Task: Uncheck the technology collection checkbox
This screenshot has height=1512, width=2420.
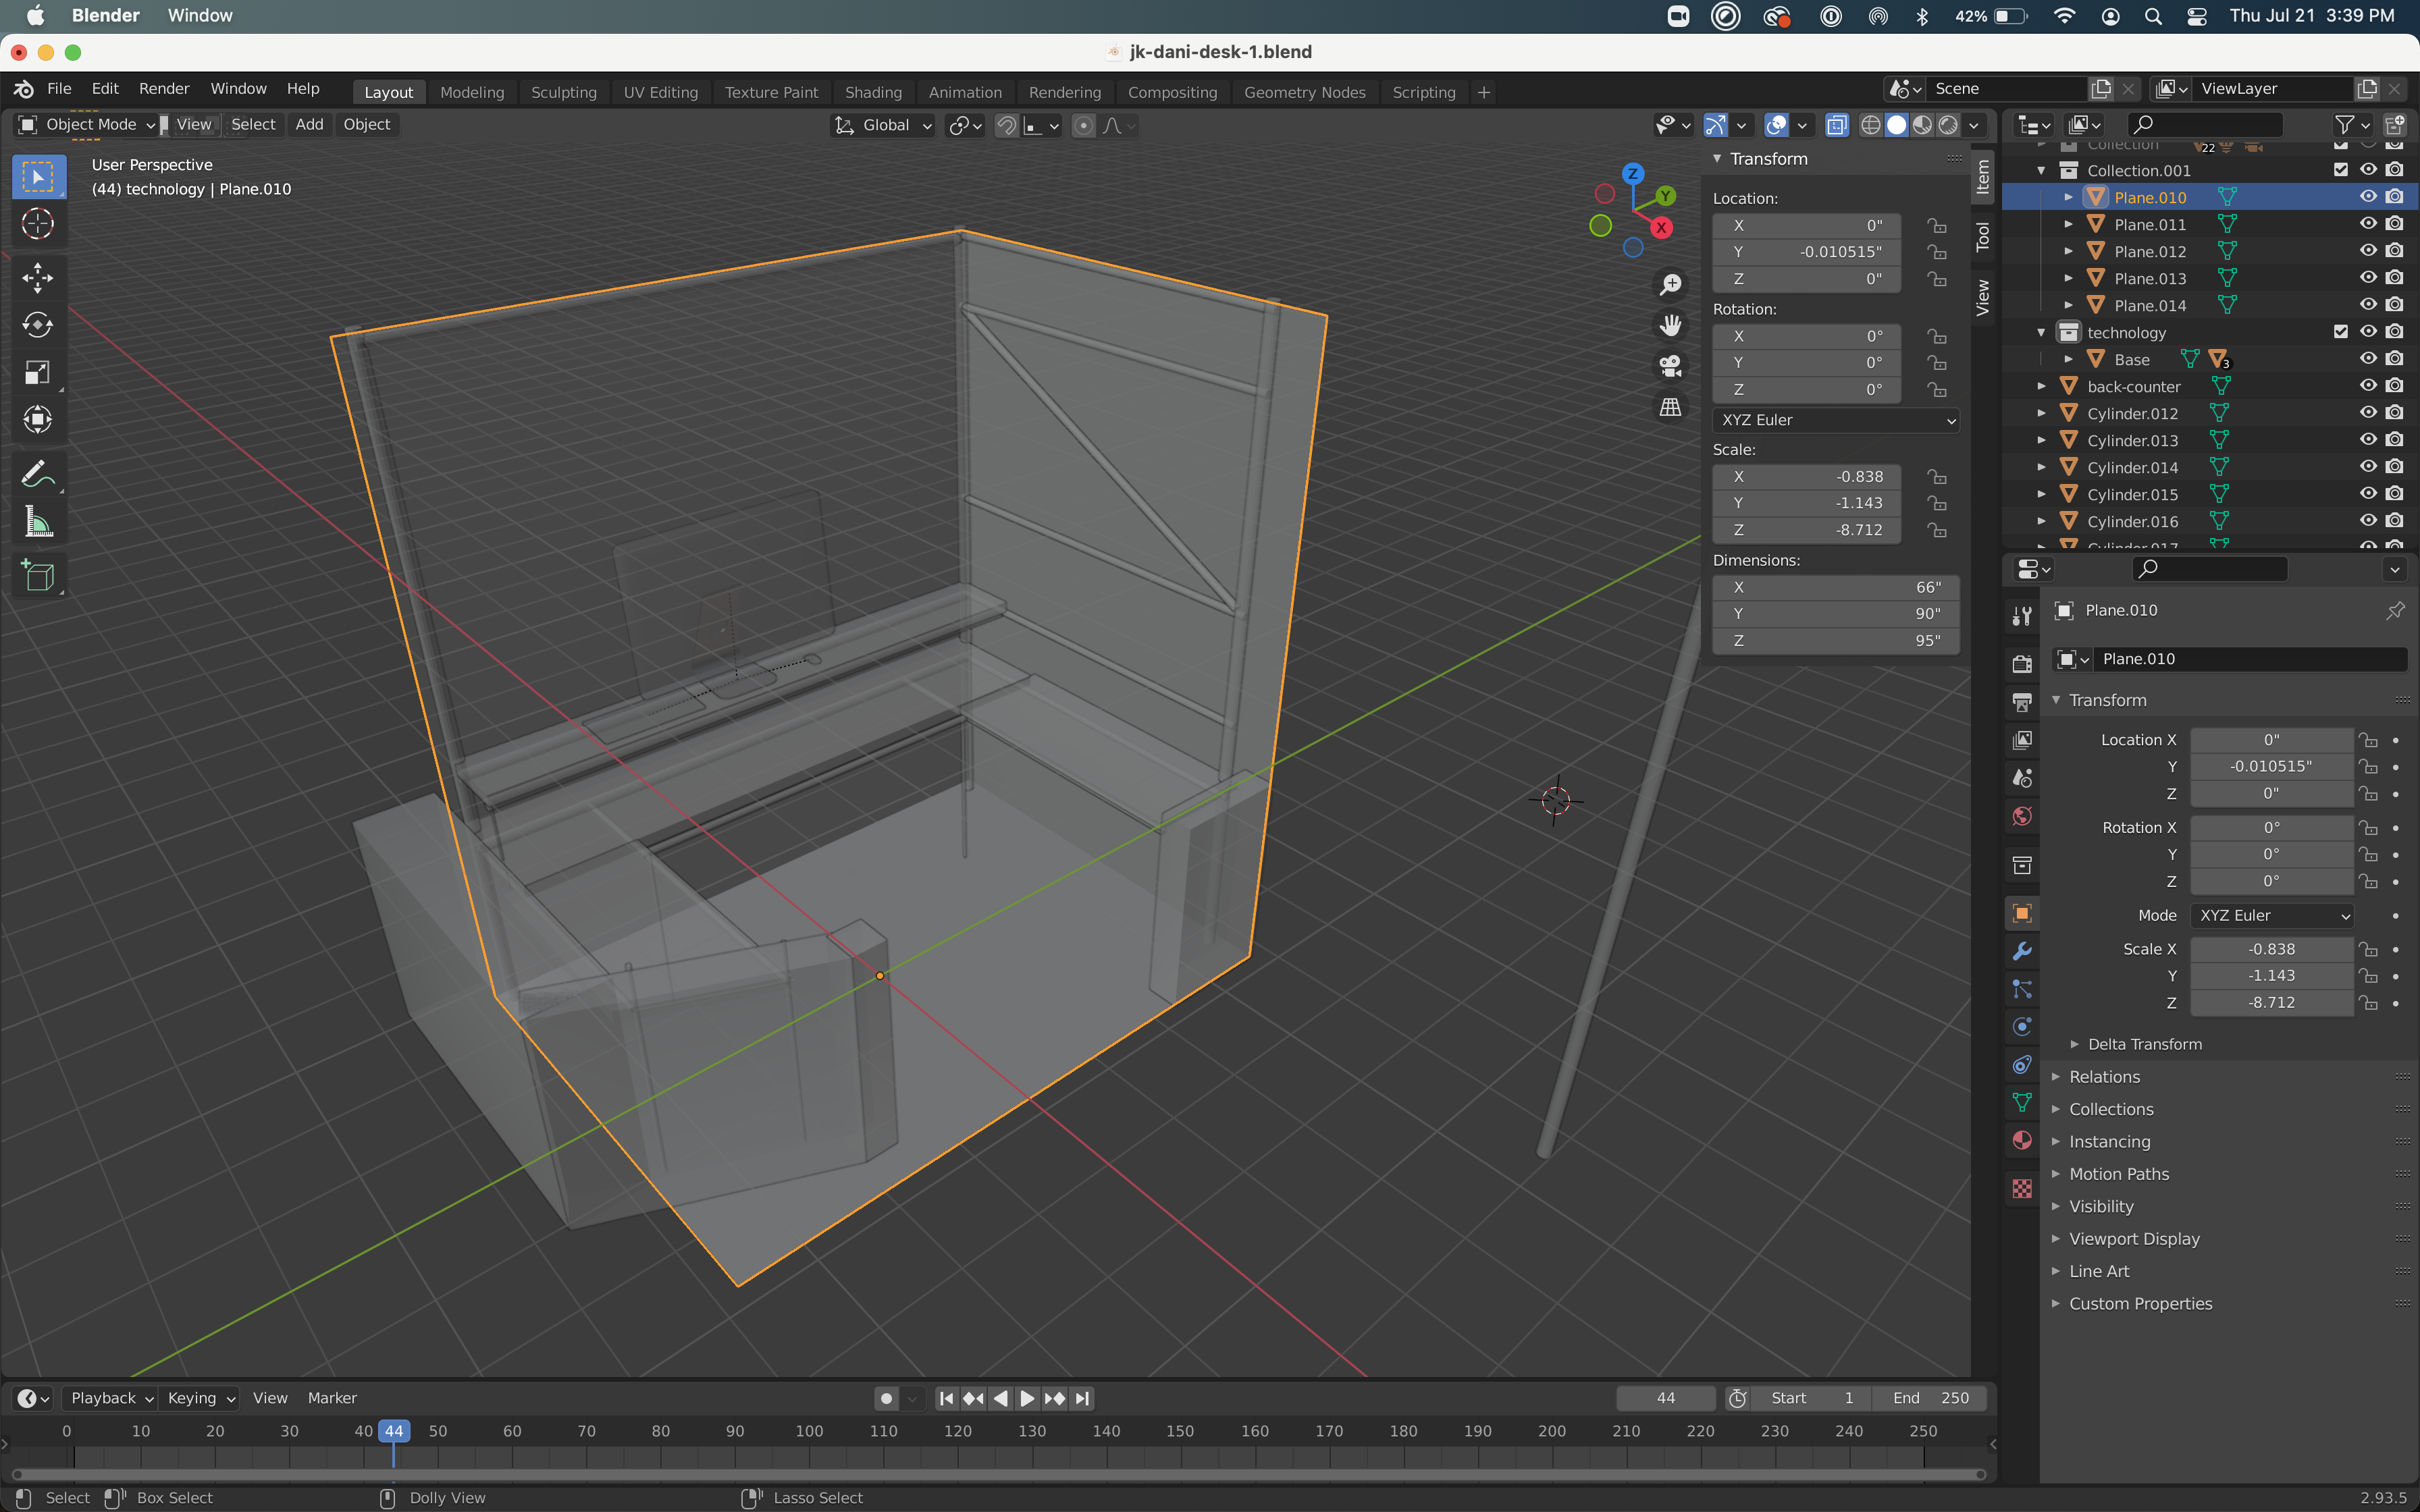Action: [x=2340, y=332]
